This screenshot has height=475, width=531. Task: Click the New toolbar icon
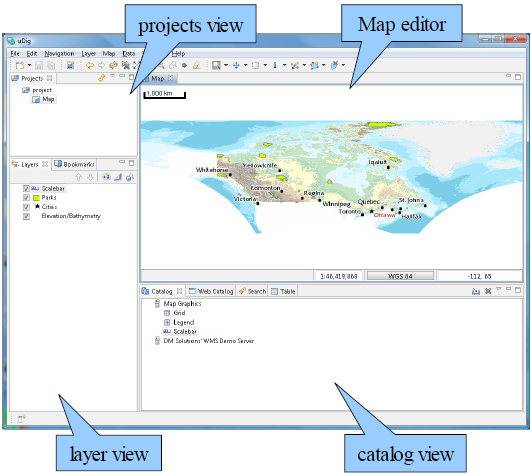tap(20, 65)
